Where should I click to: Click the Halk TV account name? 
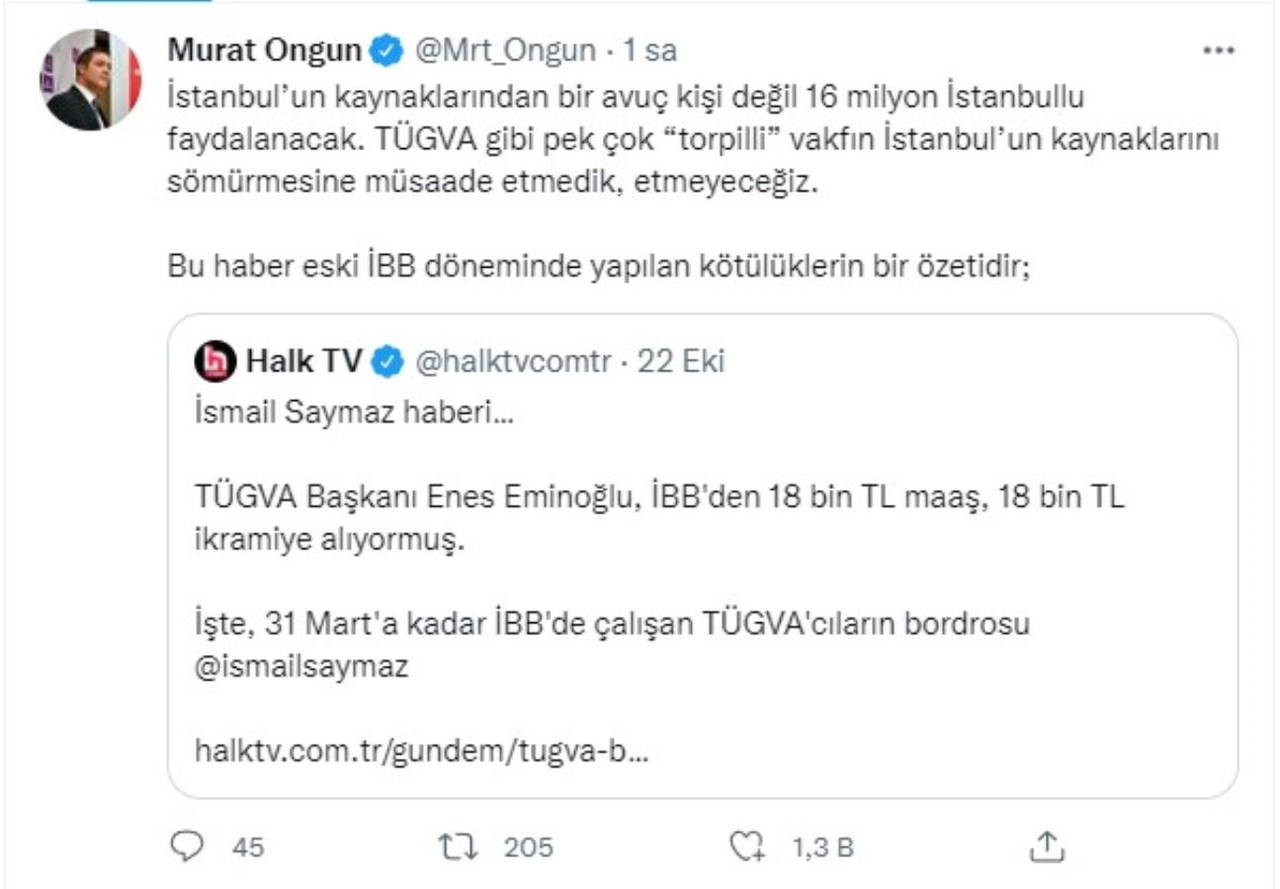tap(303, 362)
